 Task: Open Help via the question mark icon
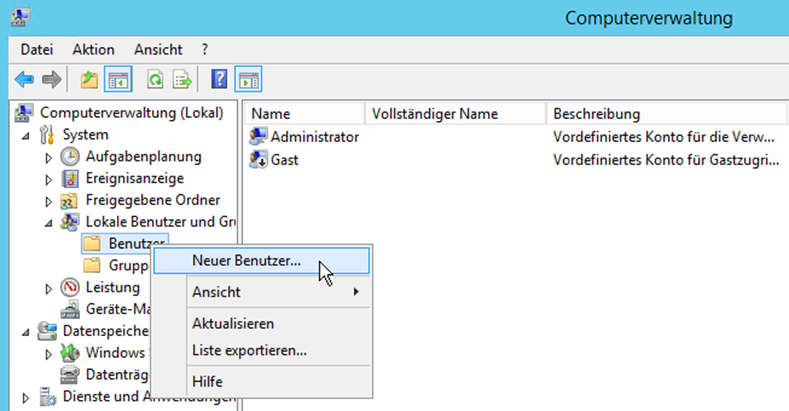(x=220, y=79)
